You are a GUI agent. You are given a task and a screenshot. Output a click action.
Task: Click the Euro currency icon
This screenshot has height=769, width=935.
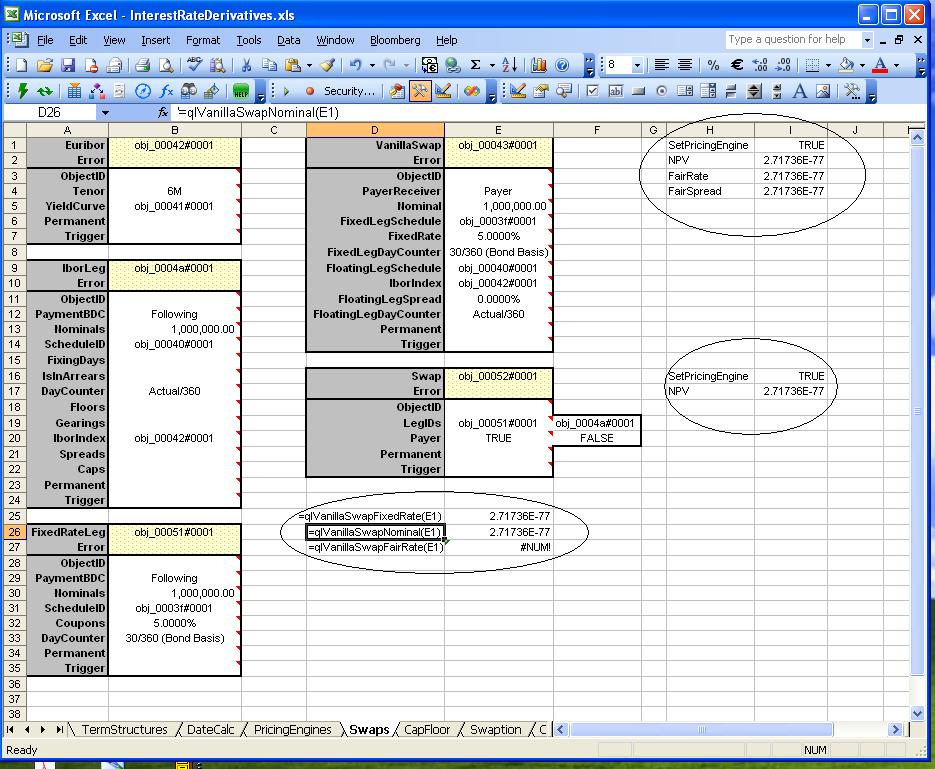click(737, 65)
